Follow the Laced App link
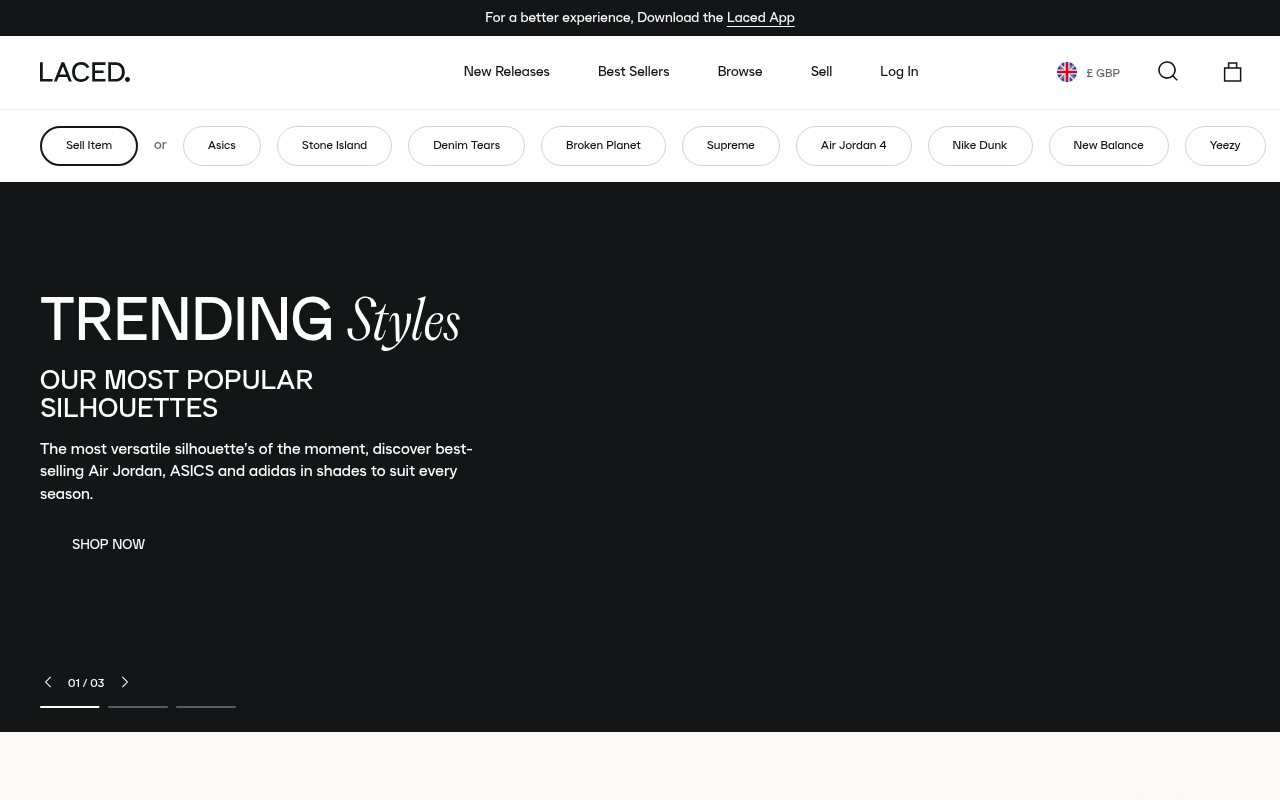Viewport: 1280px width, 800px height. (761, 18)
